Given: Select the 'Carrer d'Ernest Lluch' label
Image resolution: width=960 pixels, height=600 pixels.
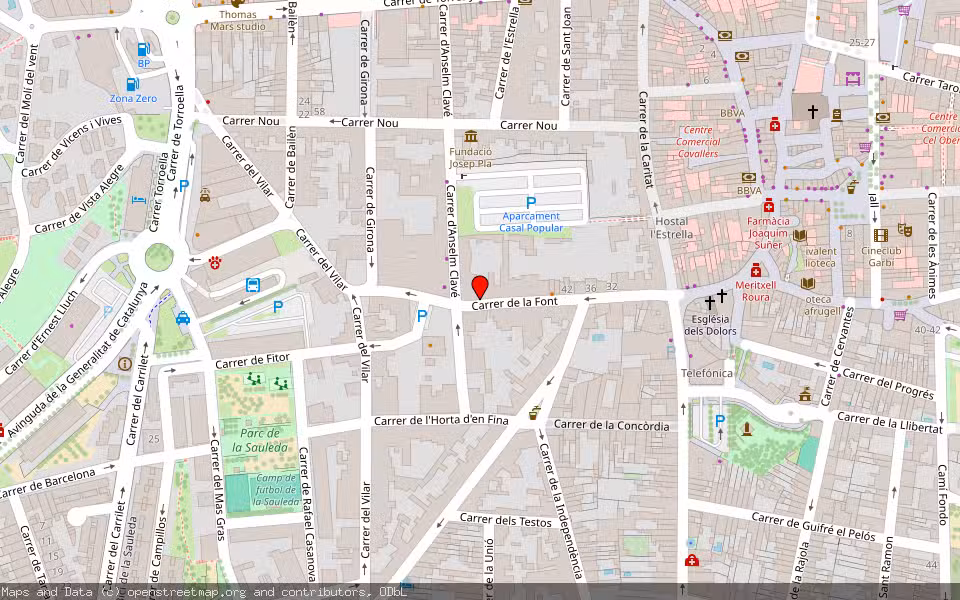Looking at the screenshot, I should point(42,332).
